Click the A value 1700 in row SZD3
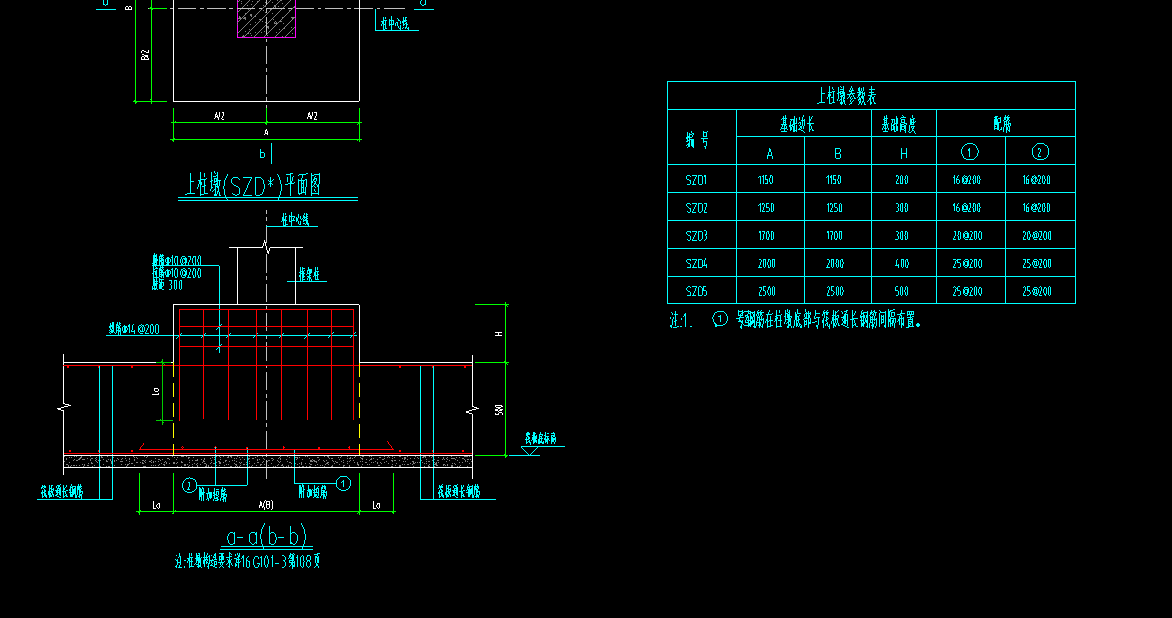 tap(766, 236)
